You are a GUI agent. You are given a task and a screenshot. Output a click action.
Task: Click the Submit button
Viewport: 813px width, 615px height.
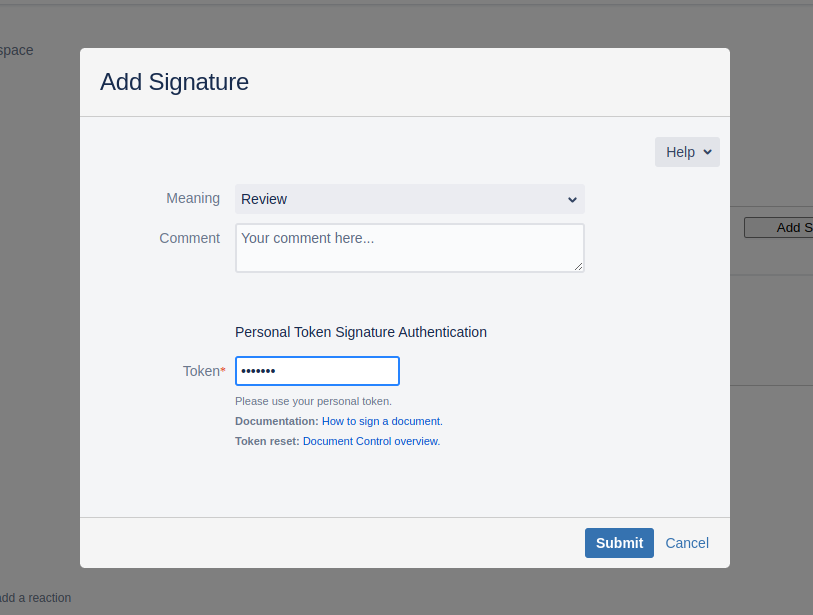coord(619,542)
